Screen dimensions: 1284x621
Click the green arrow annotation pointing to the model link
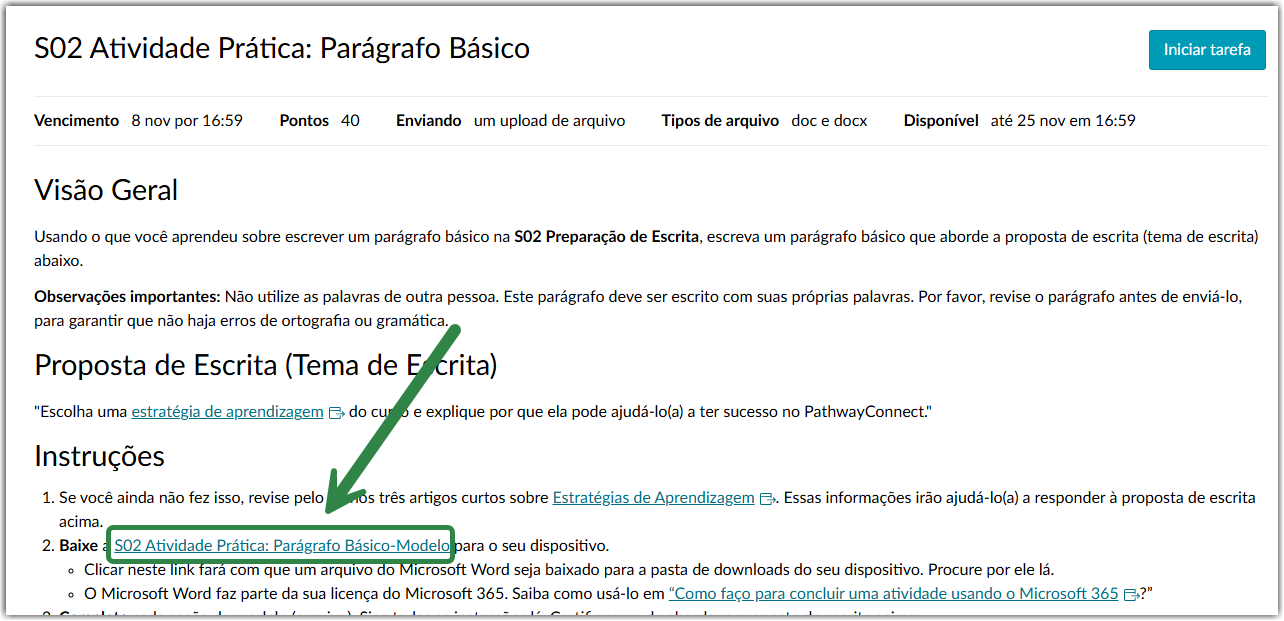tap(390, 420)
